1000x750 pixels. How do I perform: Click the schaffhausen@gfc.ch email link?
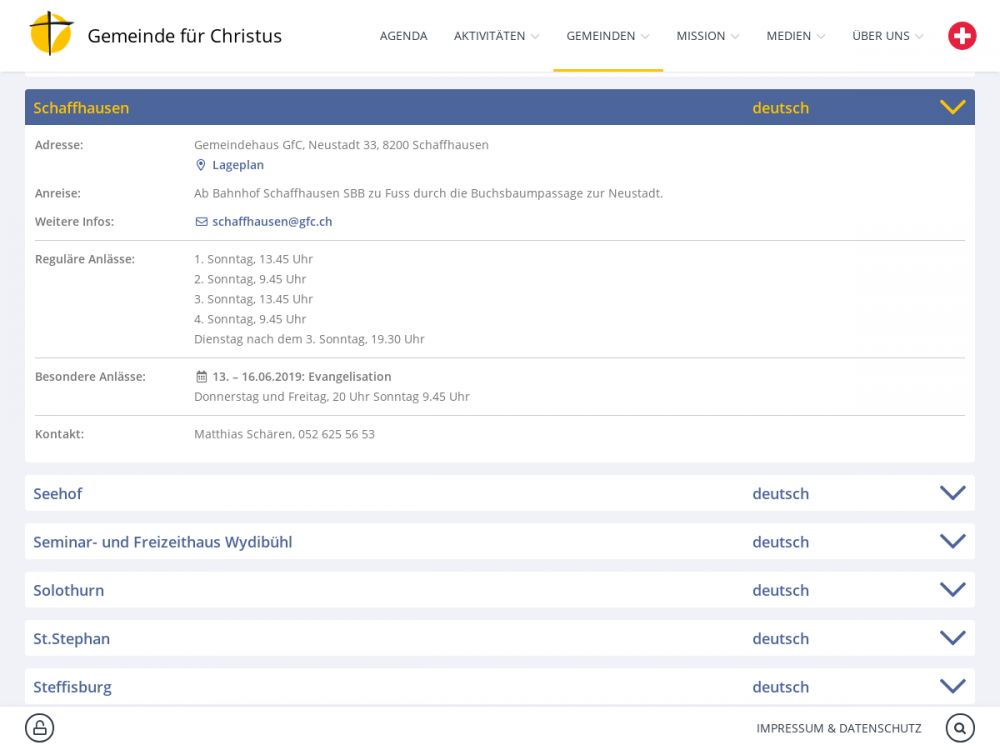pyautogui.click(x=271, y=222)
